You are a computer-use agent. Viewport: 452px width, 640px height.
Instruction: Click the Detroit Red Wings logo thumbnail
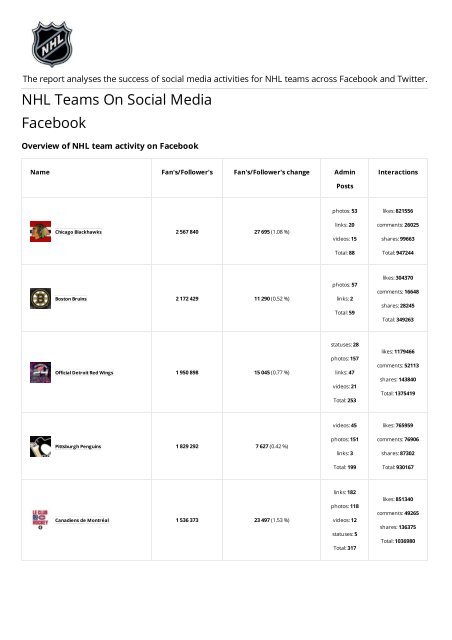point(40,372)
